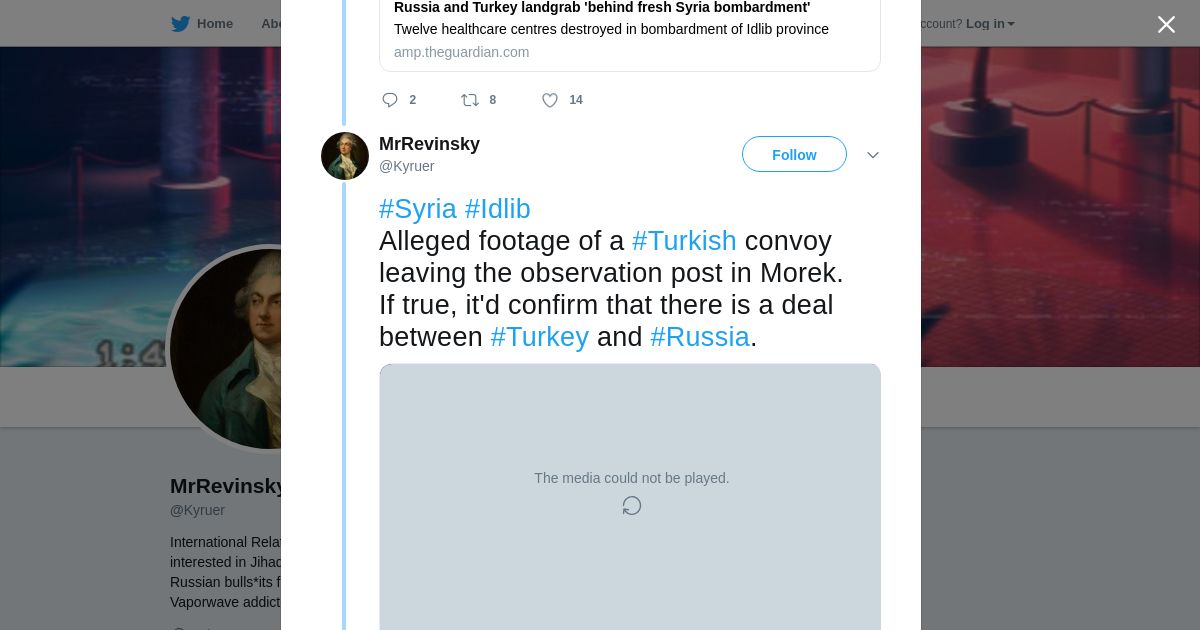Expand tweet options chevron menu

click(x=872, y=155)
